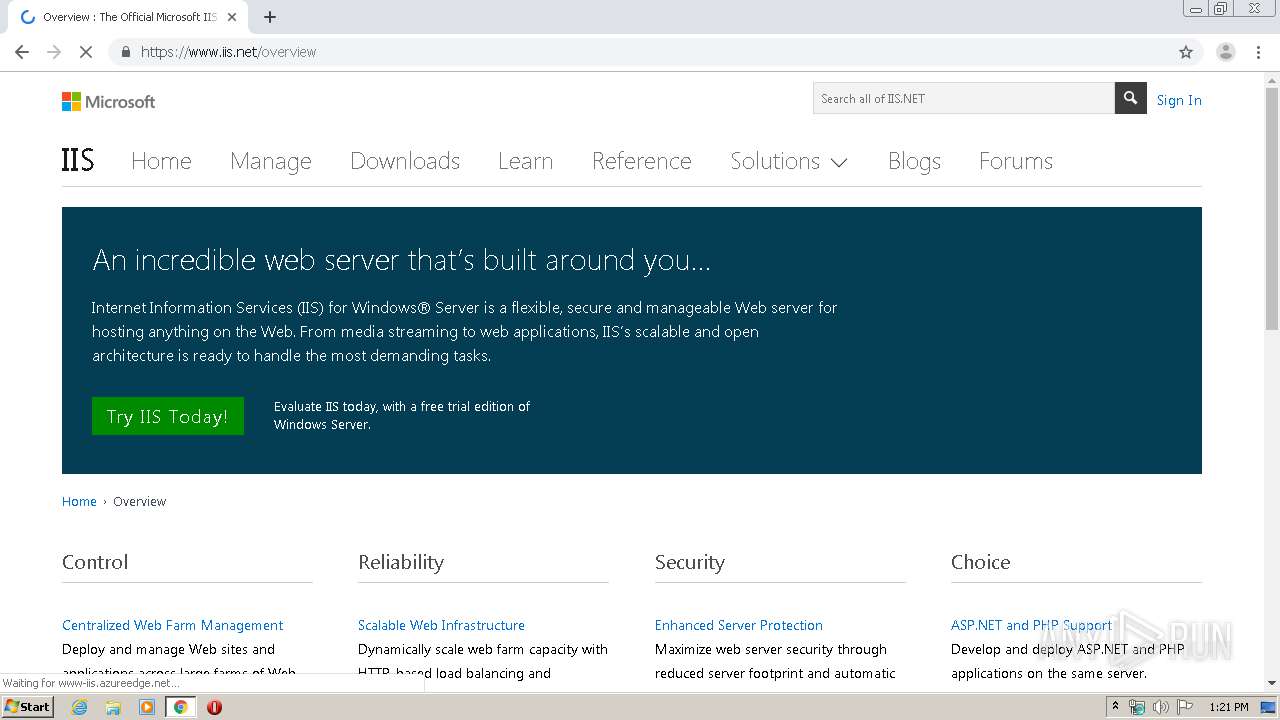Screen dimensions: 1280x720
Task: Open the Forums nav item
Action: [1016, 161]
